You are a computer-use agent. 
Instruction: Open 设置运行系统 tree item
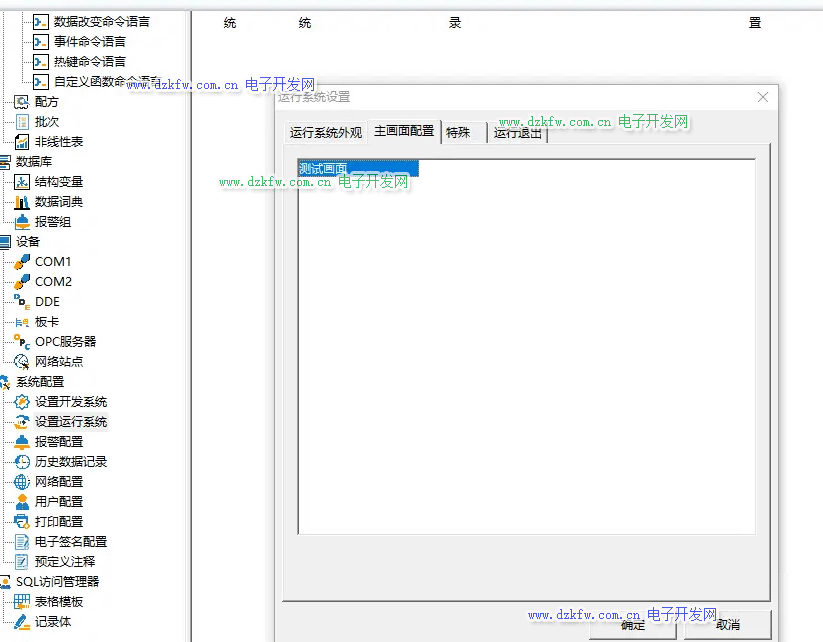pyautogui.click(x=71, y=422)
